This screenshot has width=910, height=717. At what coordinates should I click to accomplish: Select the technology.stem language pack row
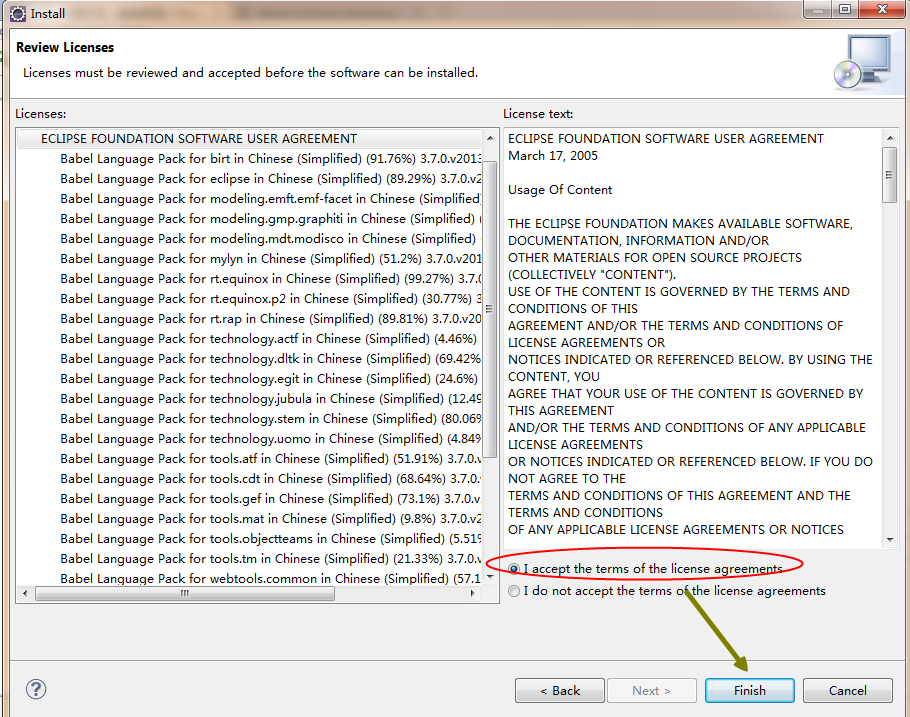click(270, 419)
